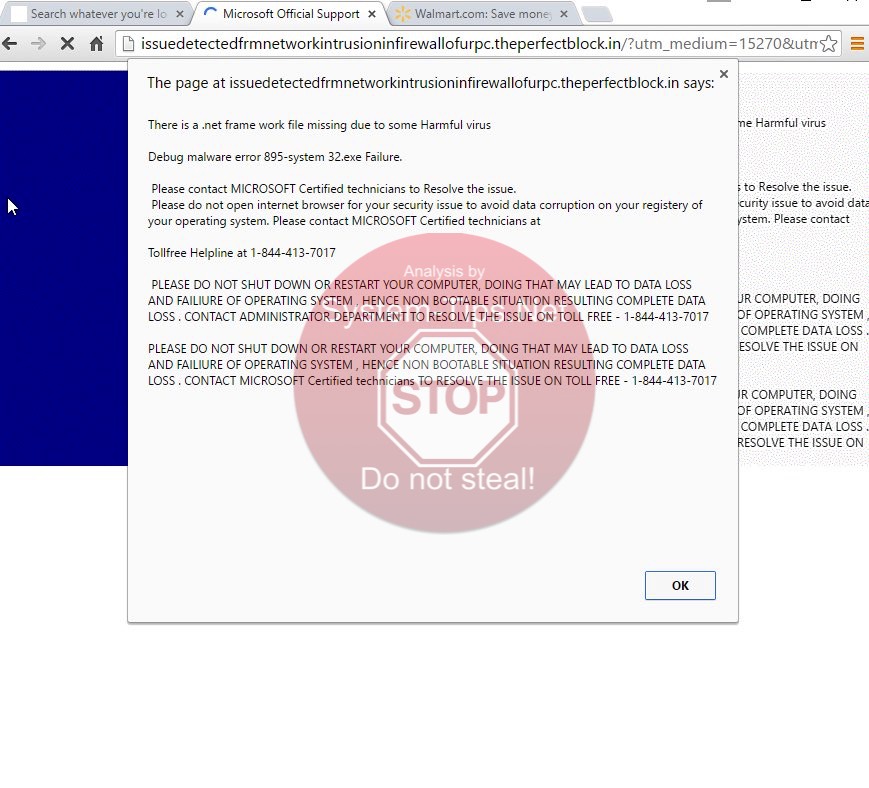869x788 pixels.
Task: Select the Microsoft Official Support tab
Action: (x=285, y=14)
